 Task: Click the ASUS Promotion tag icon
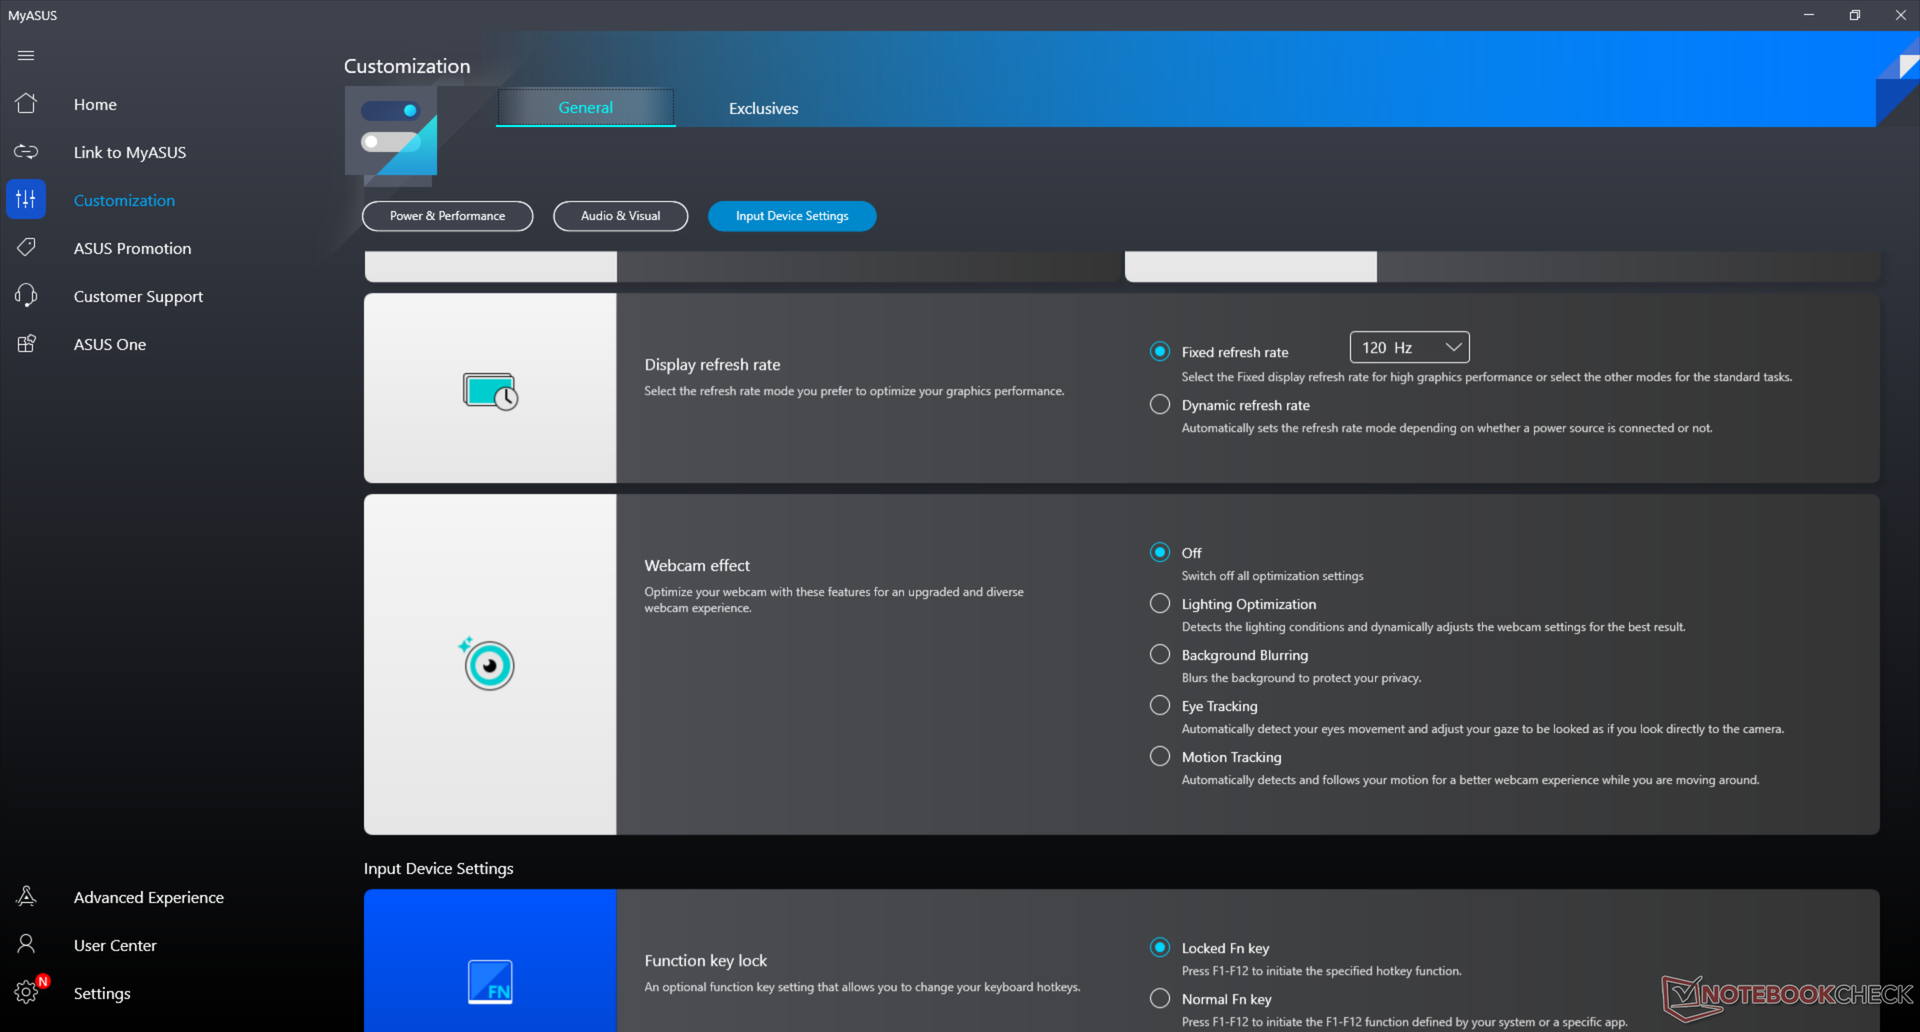pos(26,248)
